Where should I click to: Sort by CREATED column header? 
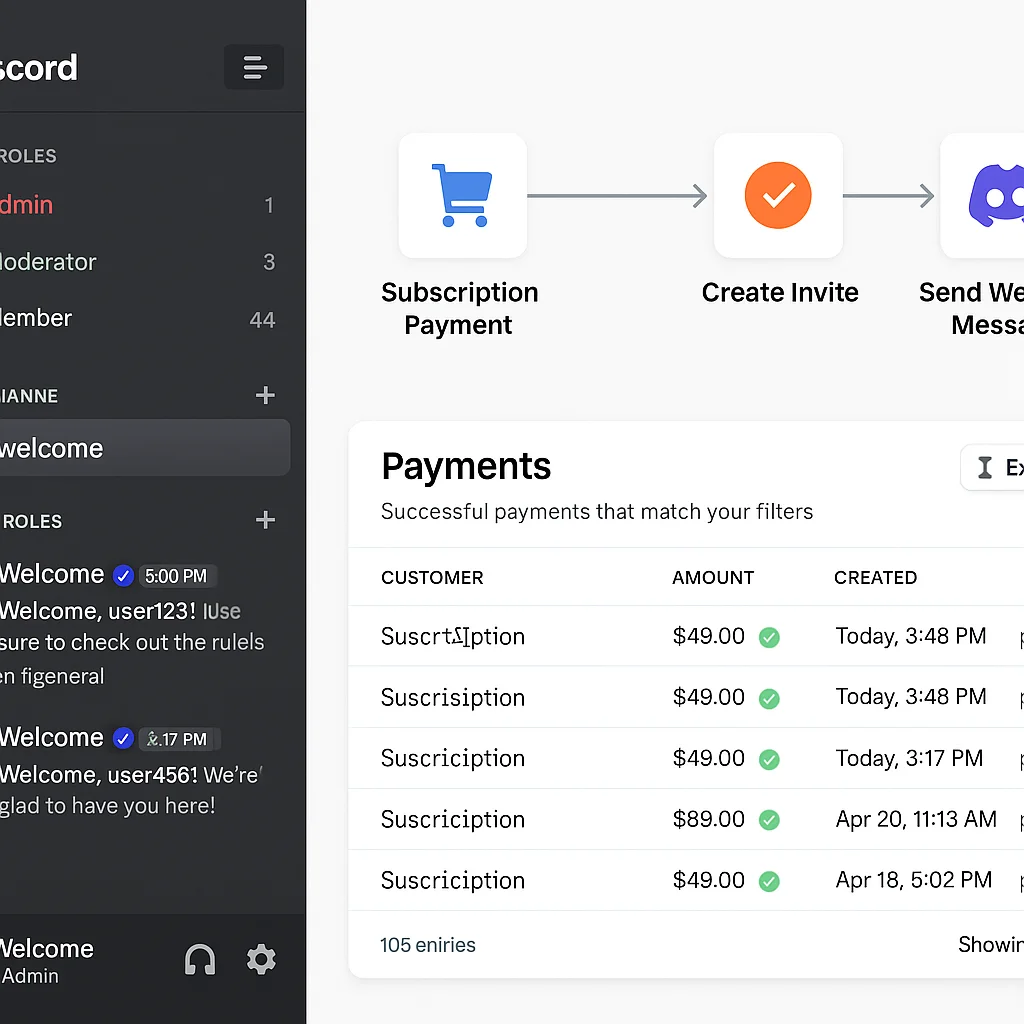[x=876, y=578]
